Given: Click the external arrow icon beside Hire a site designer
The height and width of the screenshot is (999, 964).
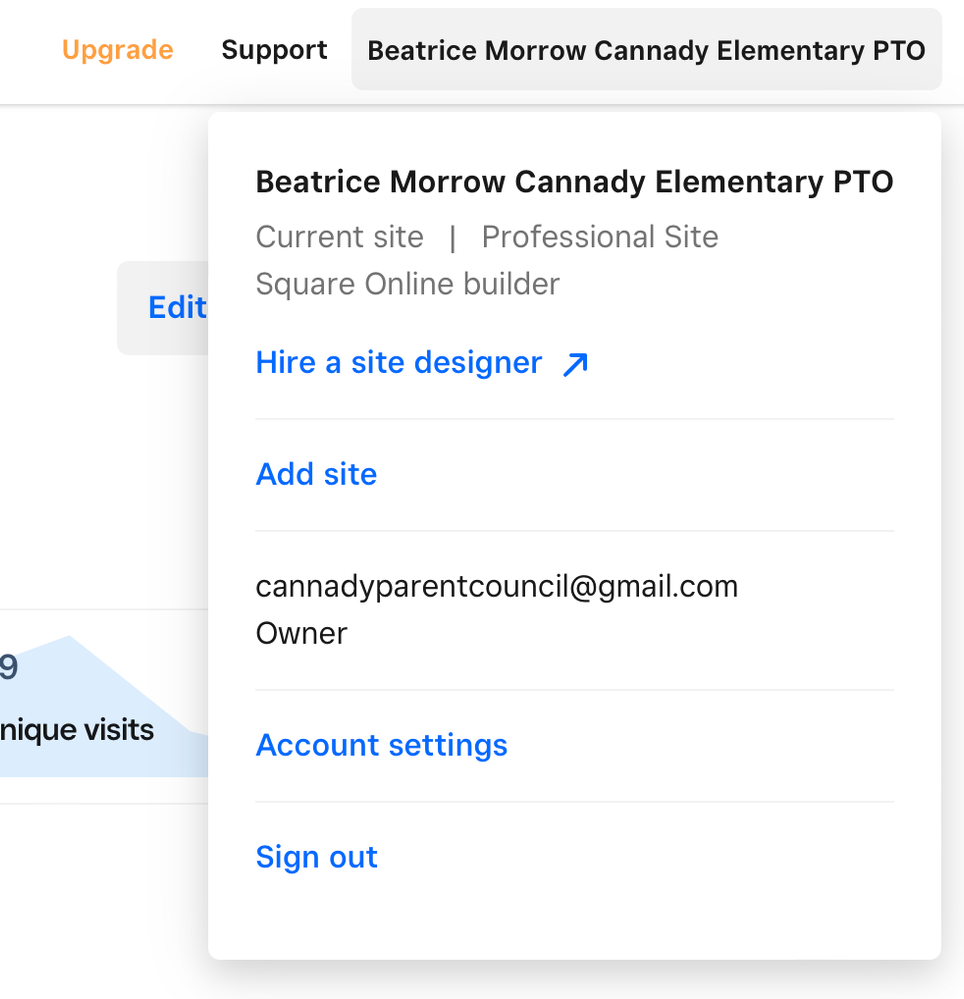Looking at the screenshot, I should (575, 364).
